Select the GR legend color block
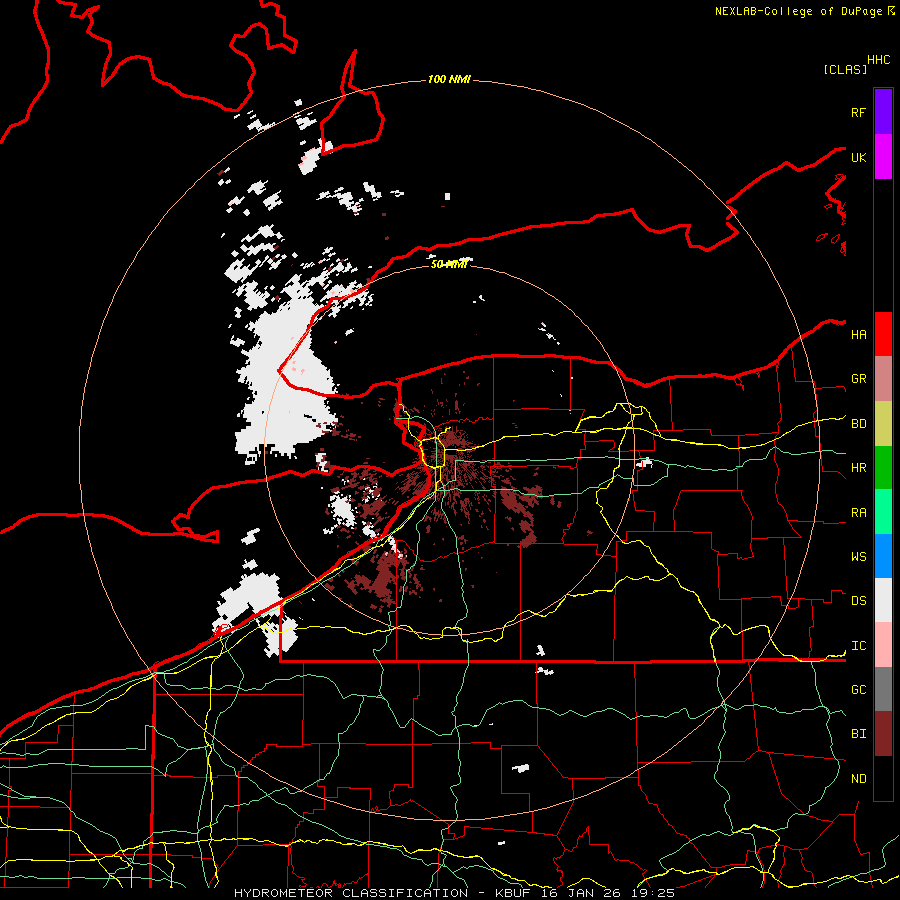This screenshot has height=900, width=900. (883, 379)
